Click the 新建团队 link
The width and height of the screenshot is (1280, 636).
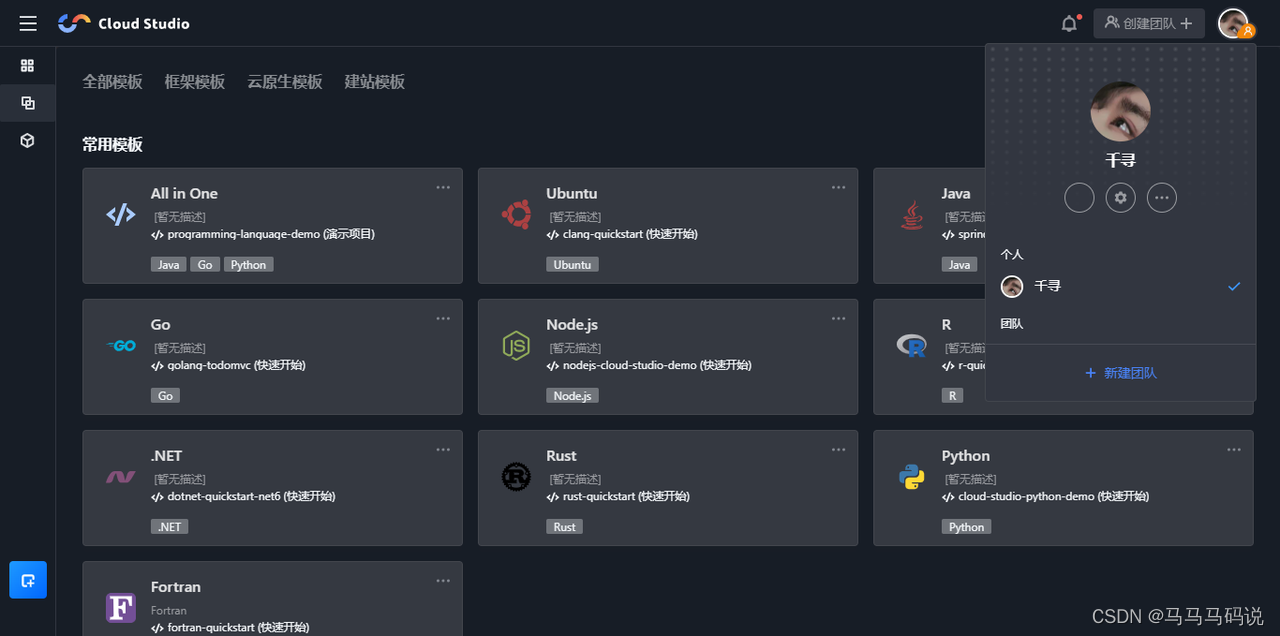1120,373
